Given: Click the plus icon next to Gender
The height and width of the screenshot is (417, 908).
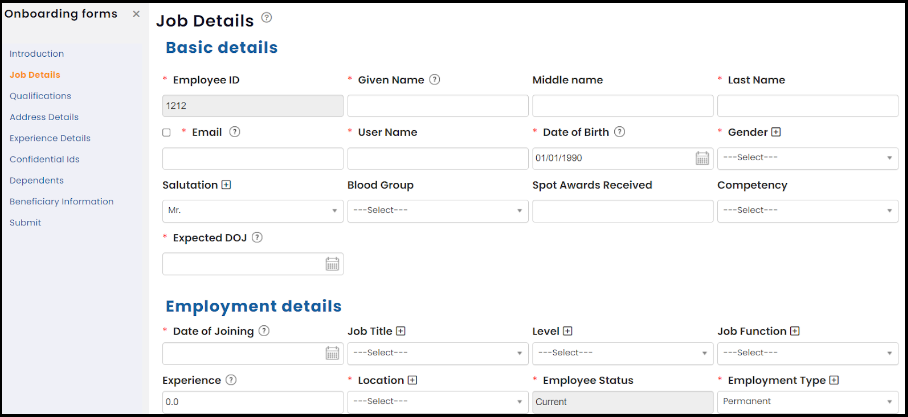Looking at the screenshot, I should tap(777, 132).
